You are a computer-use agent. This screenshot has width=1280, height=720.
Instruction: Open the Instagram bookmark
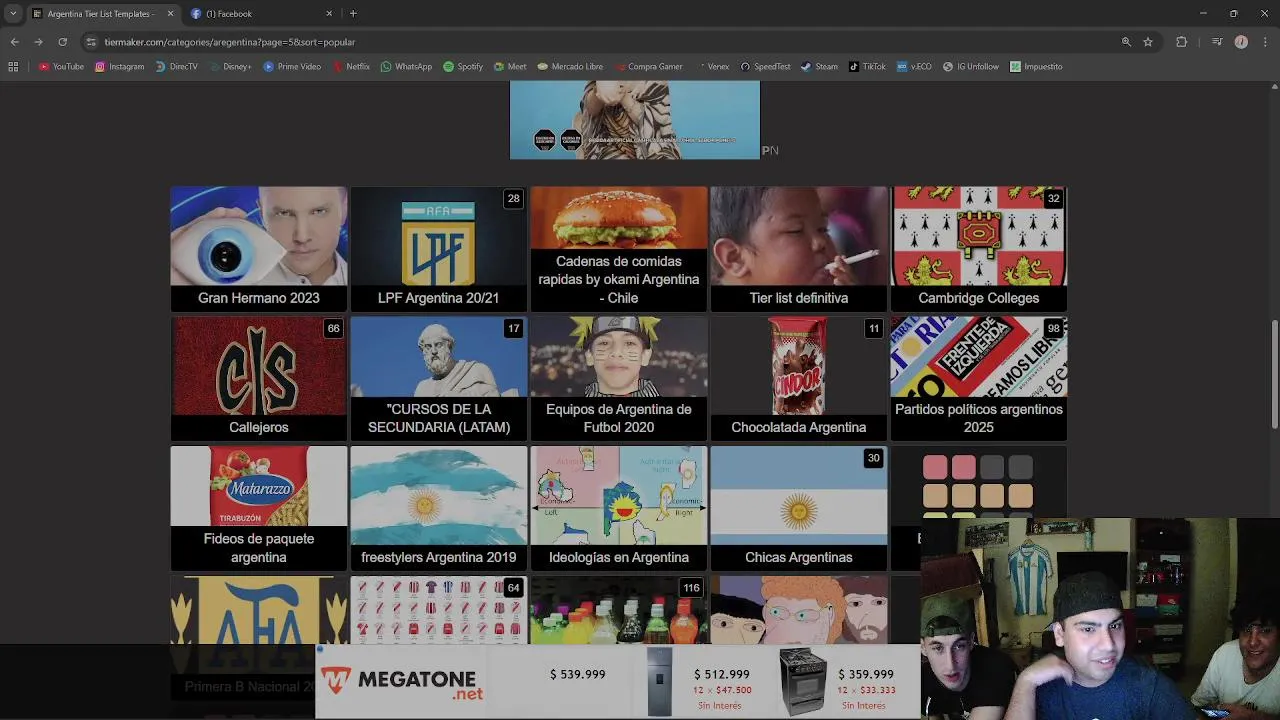tap(119, 67)
